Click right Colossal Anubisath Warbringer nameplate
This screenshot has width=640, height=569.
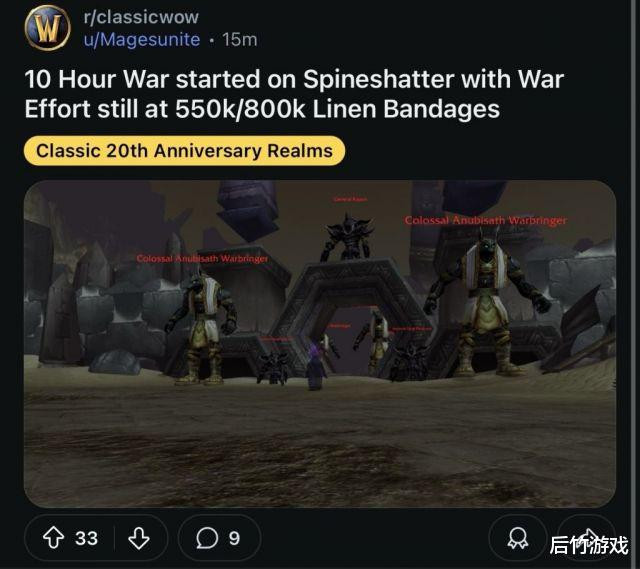coord(486,220)
